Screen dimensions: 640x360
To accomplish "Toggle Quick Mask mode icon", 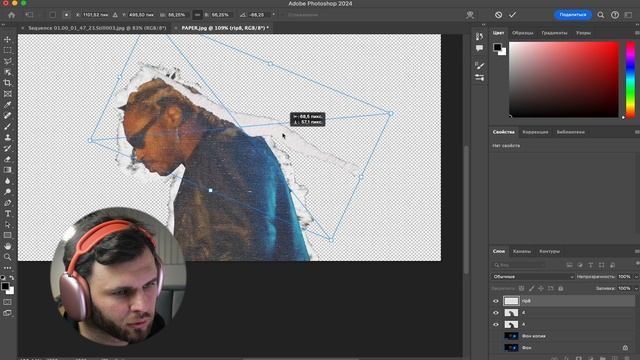I will click(x=7, y=302).
